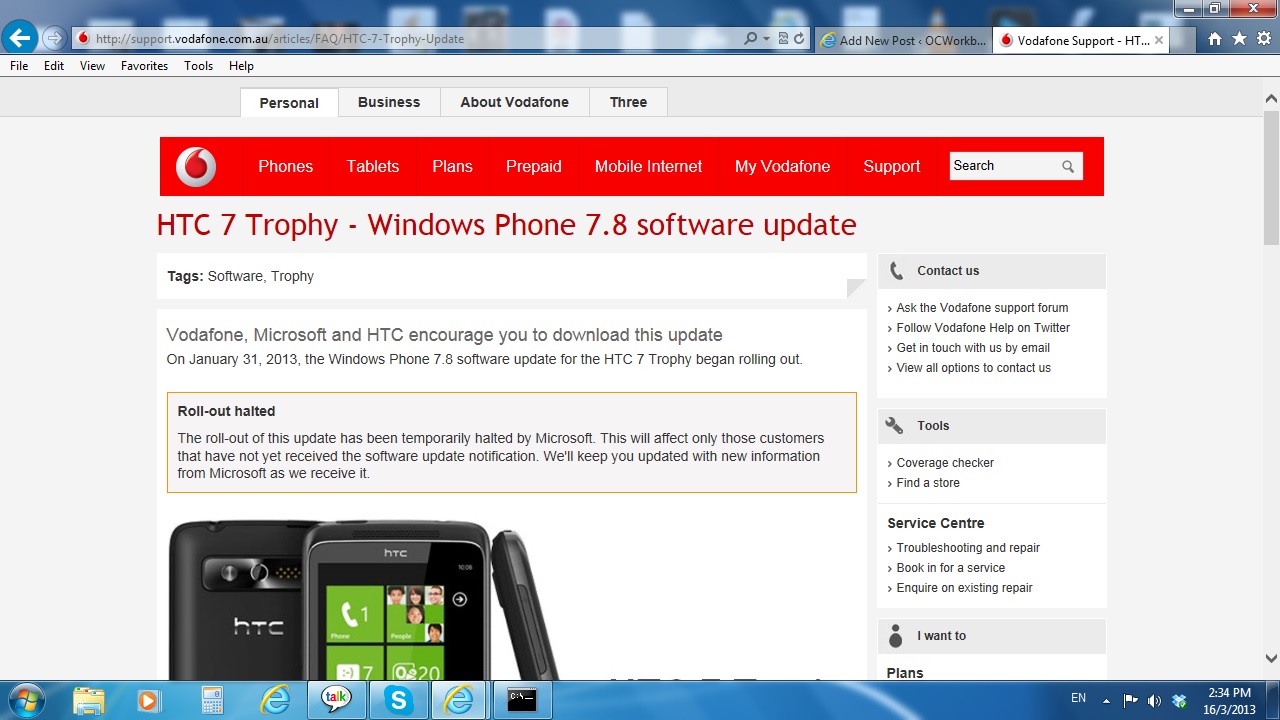Launch Windows Media Player from the taskbar
This screenshot has height=720, width=1280.
[x=148, y=700]
